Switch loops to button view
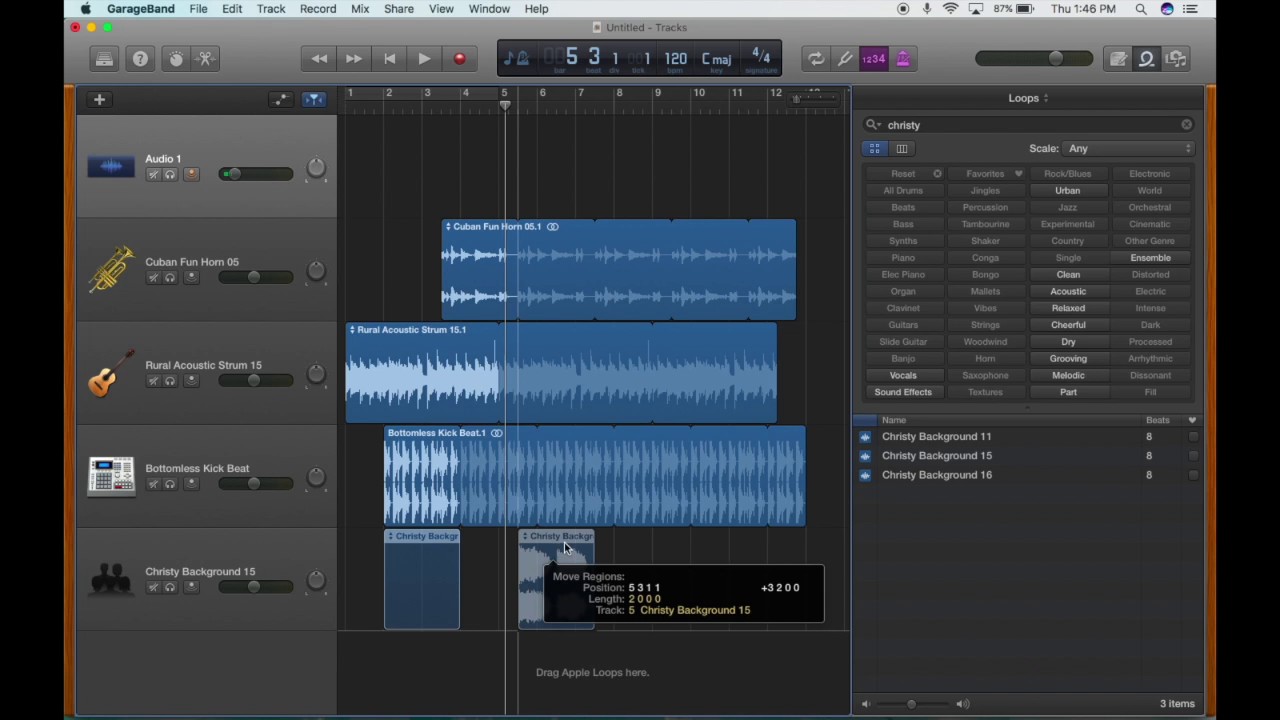 (x=875, y=149)
